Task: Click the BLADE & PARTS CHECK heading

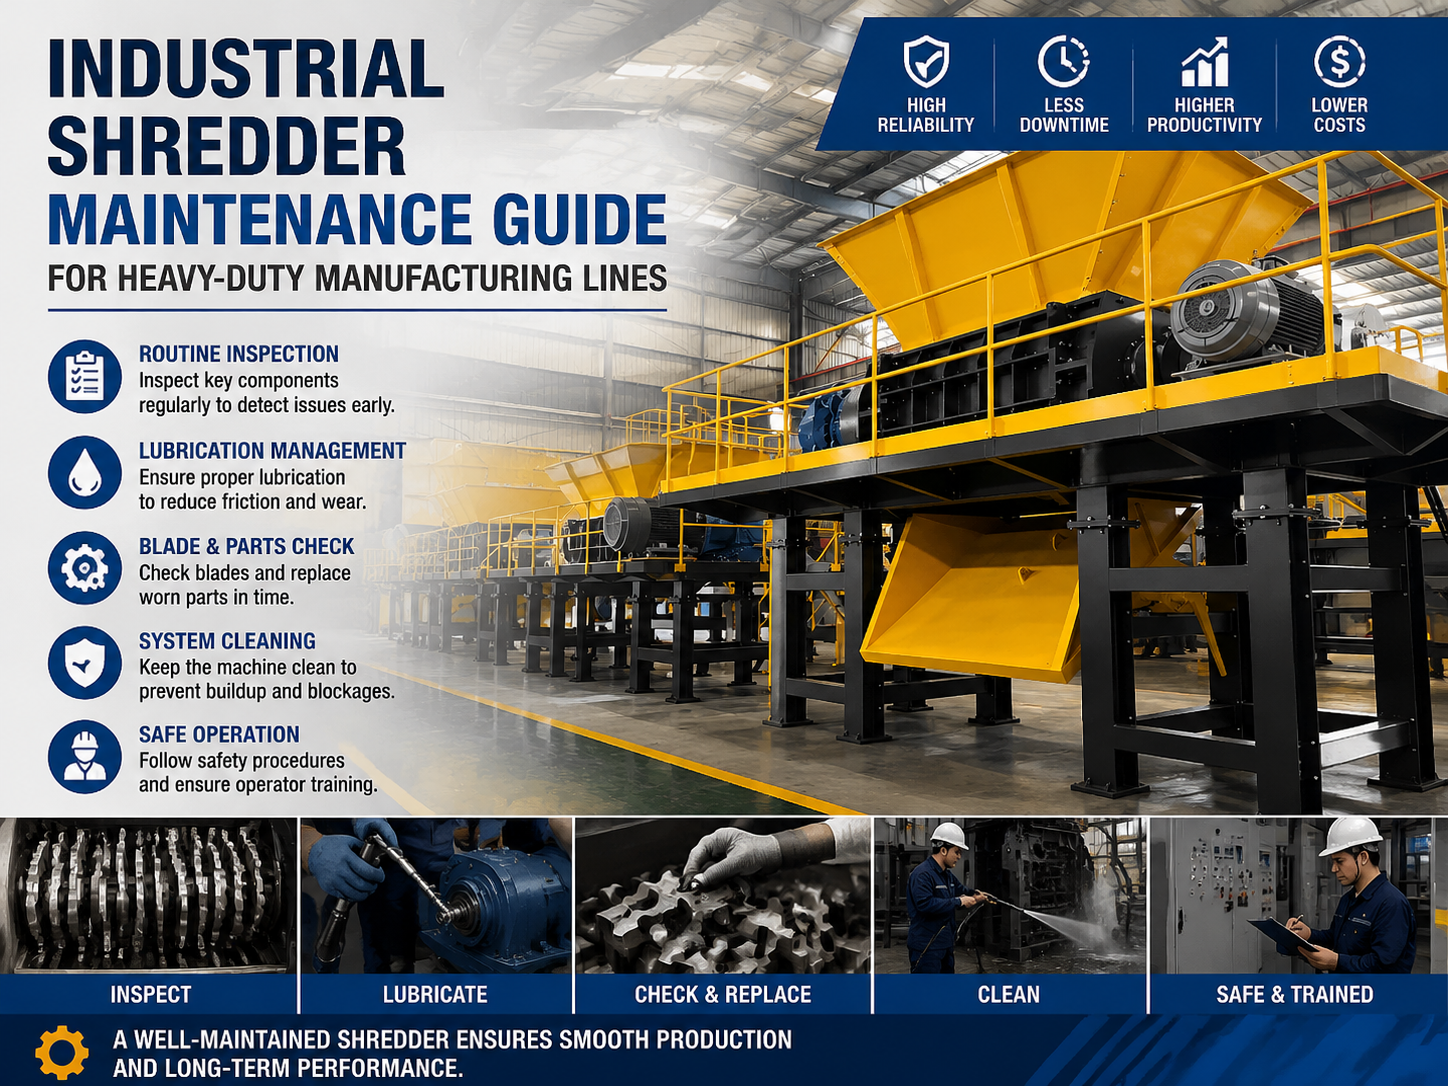Action: pos(246,547)
